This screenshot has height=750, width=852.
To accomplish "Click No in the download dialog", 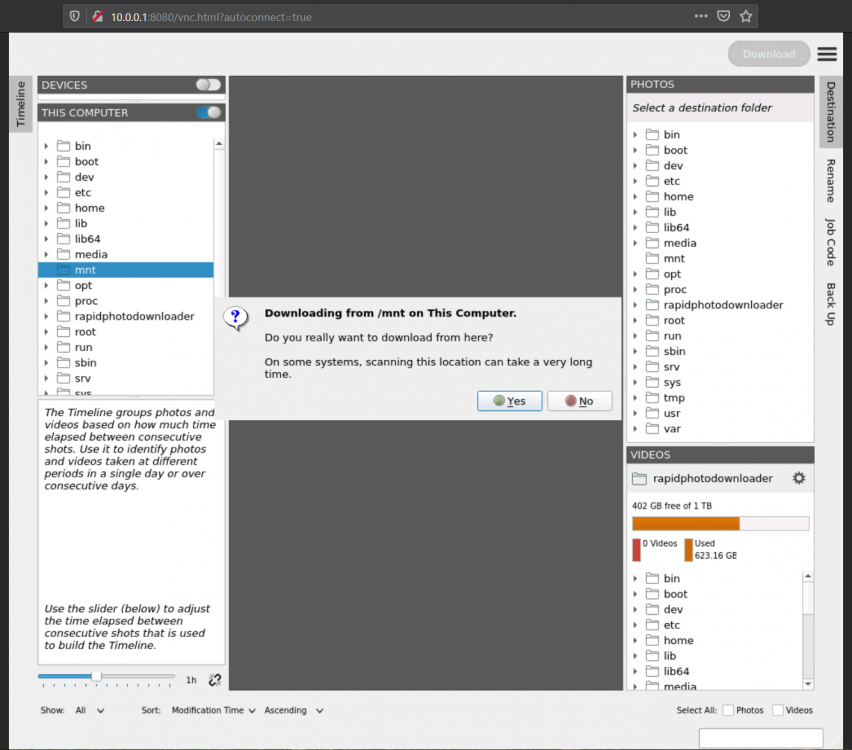I will coord(579,401).
